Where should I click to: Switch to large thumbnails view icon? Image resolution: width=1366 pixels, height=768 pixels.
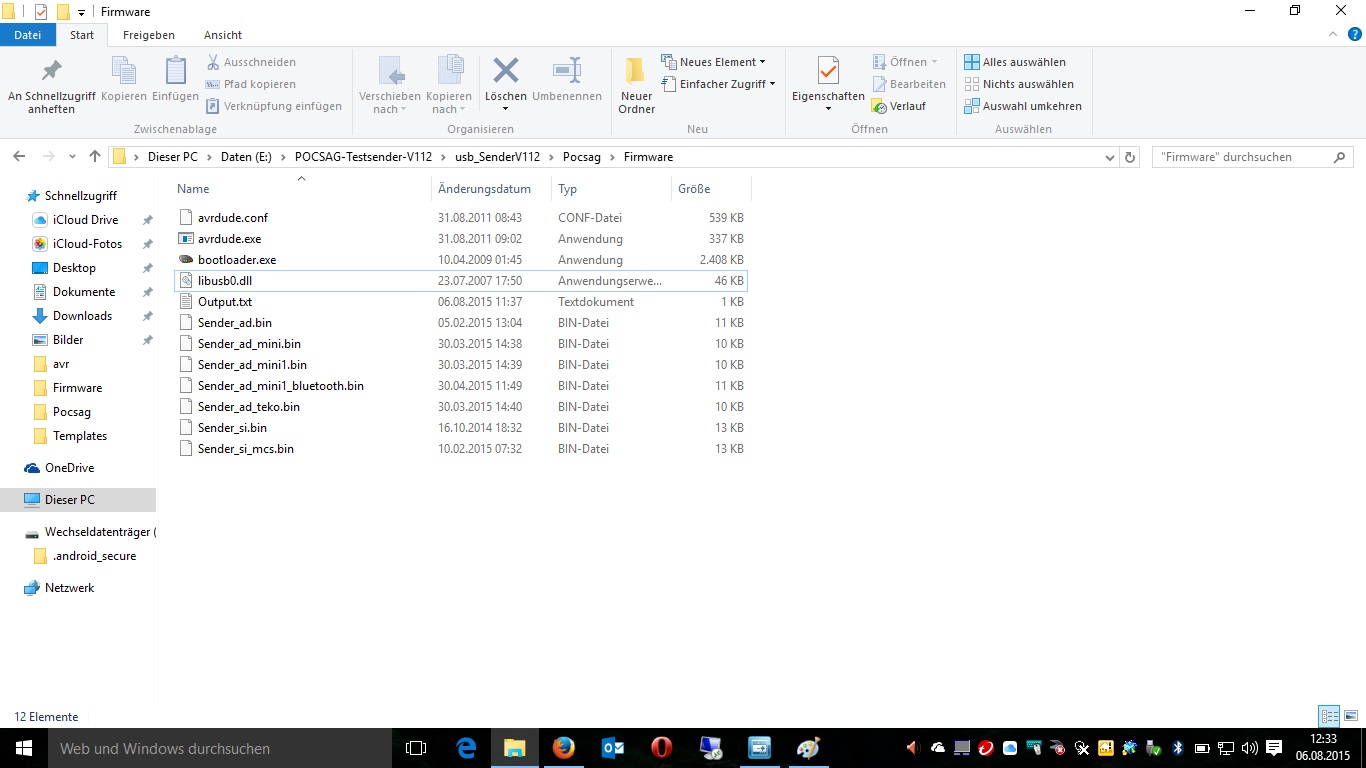coord(1350,716)
